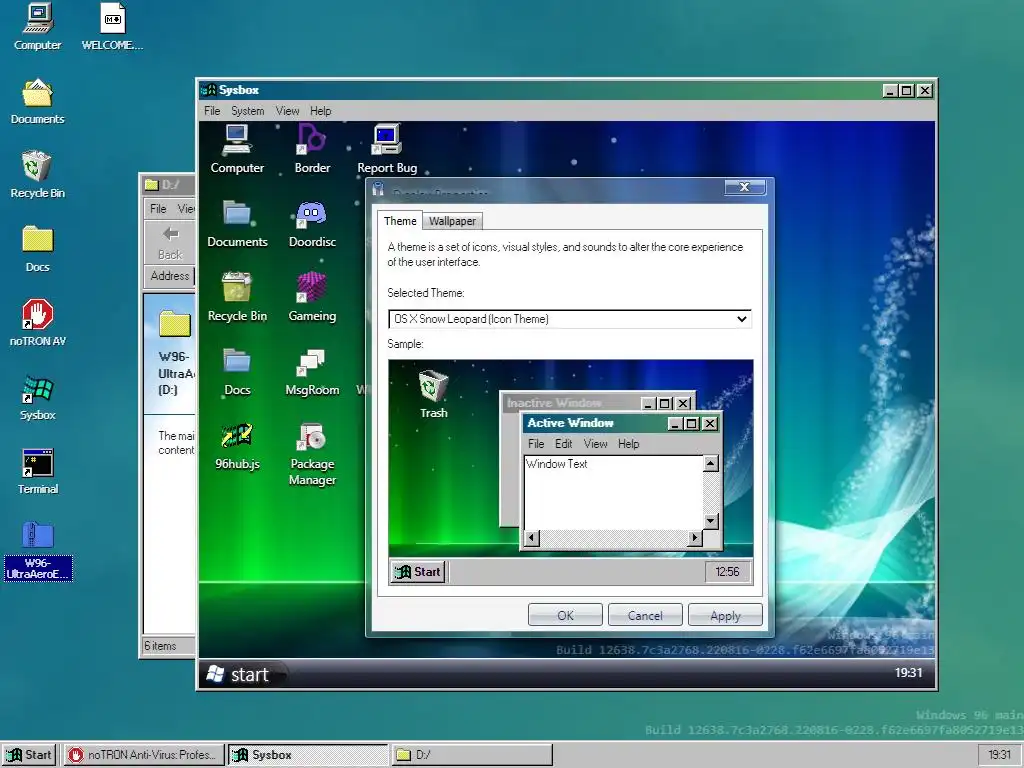Open the Documents folder on the outer desktop
The width and height of the screenshot is (1024, 768).
[x=37, y=101]
